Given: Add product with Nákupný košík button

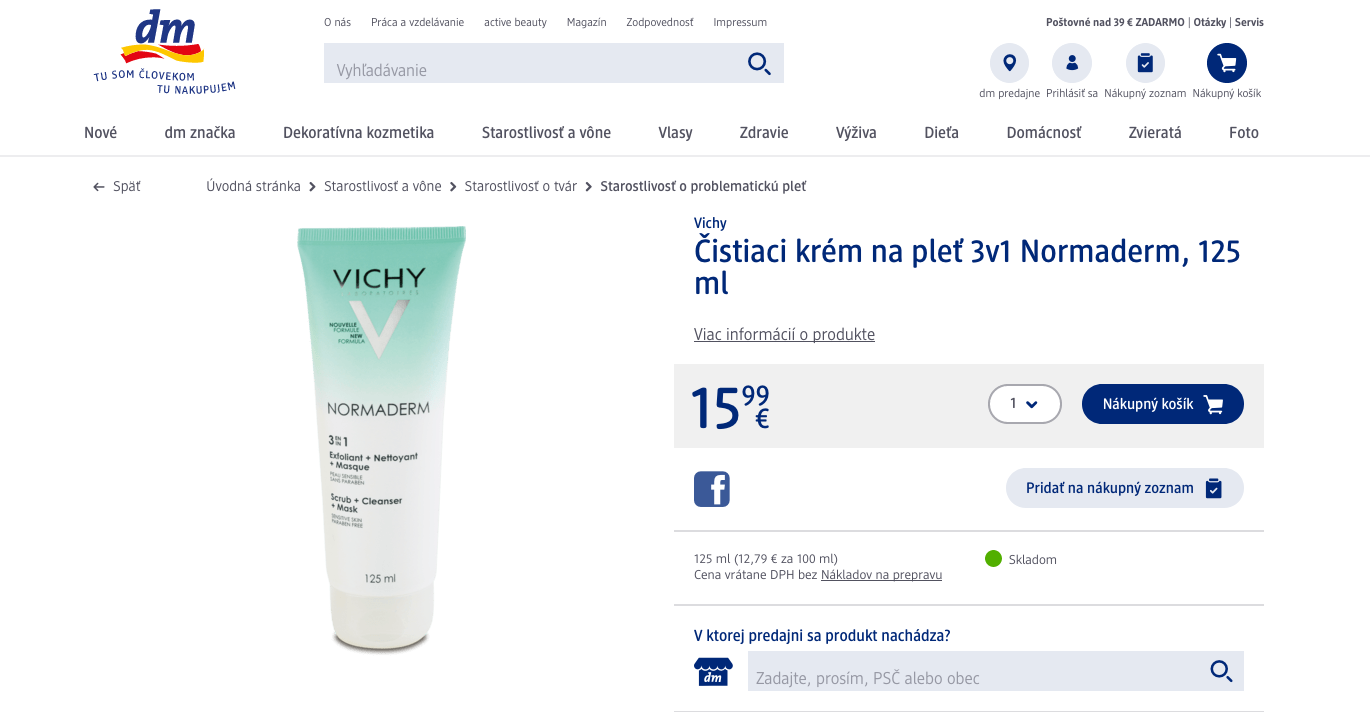Looking at the screenshot, I should pos(1162,404).
